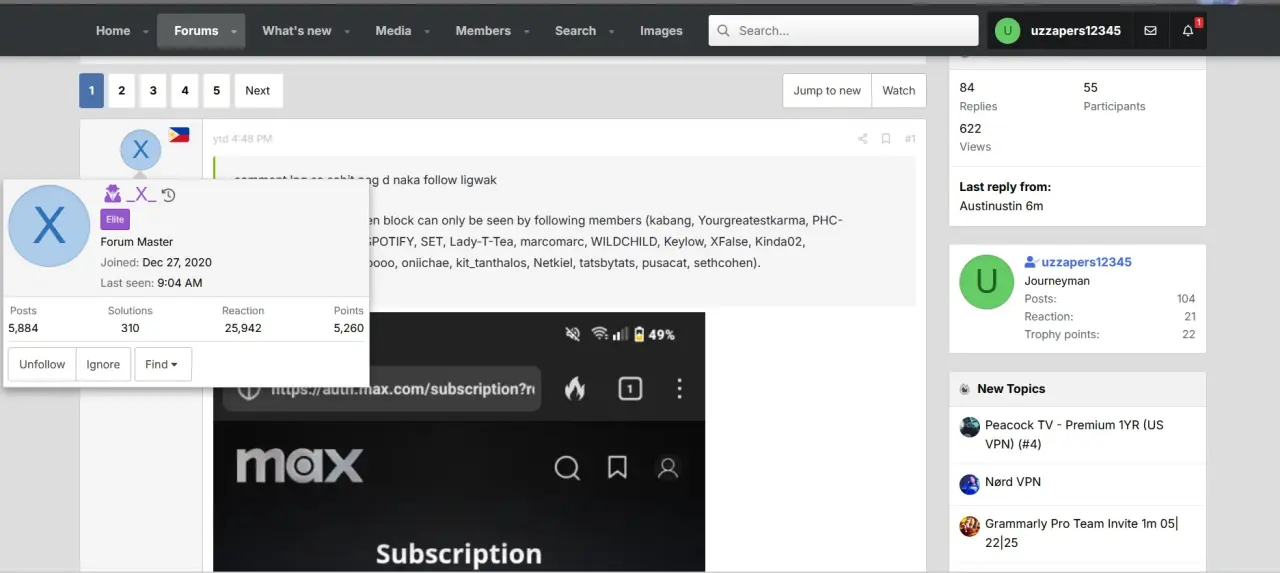This screenshot has width=1280, height=573.
Task: Open the Peacock TV thread avatar icon
Action: (x=969, y=427)
